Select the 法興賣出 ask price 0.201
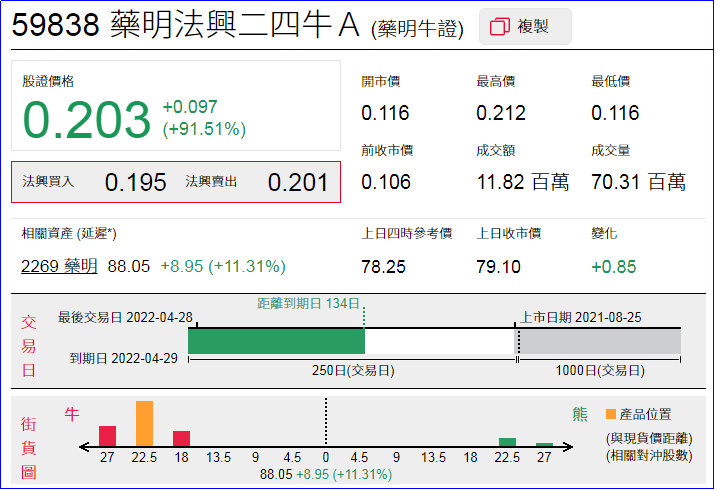Viewport: 715px width, 490px height. pos(297,182)
